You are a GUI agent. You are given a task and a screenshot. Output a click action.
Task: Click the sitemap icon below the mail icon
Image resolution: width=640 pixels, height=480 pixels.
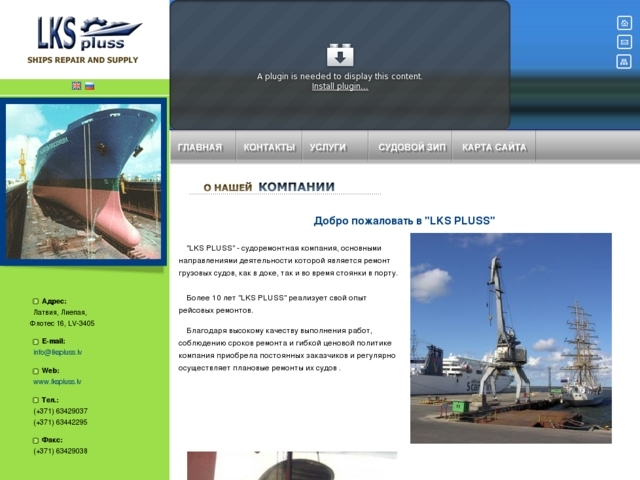tap(624, 62)
